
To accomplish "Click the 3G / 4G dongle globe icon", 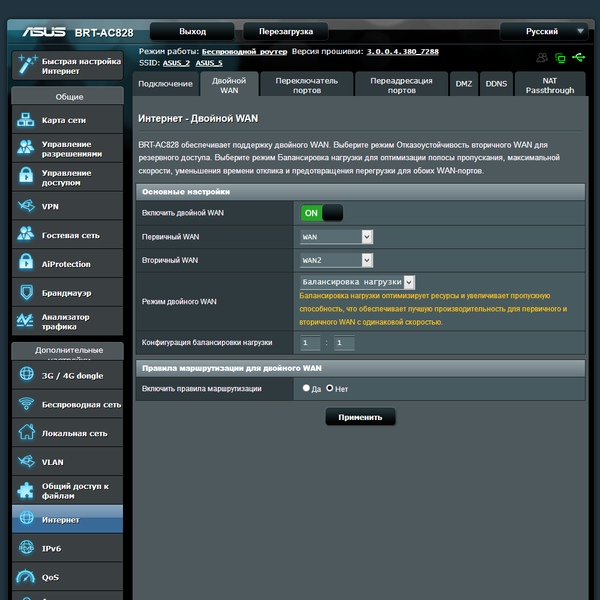I will click(26, 374).
